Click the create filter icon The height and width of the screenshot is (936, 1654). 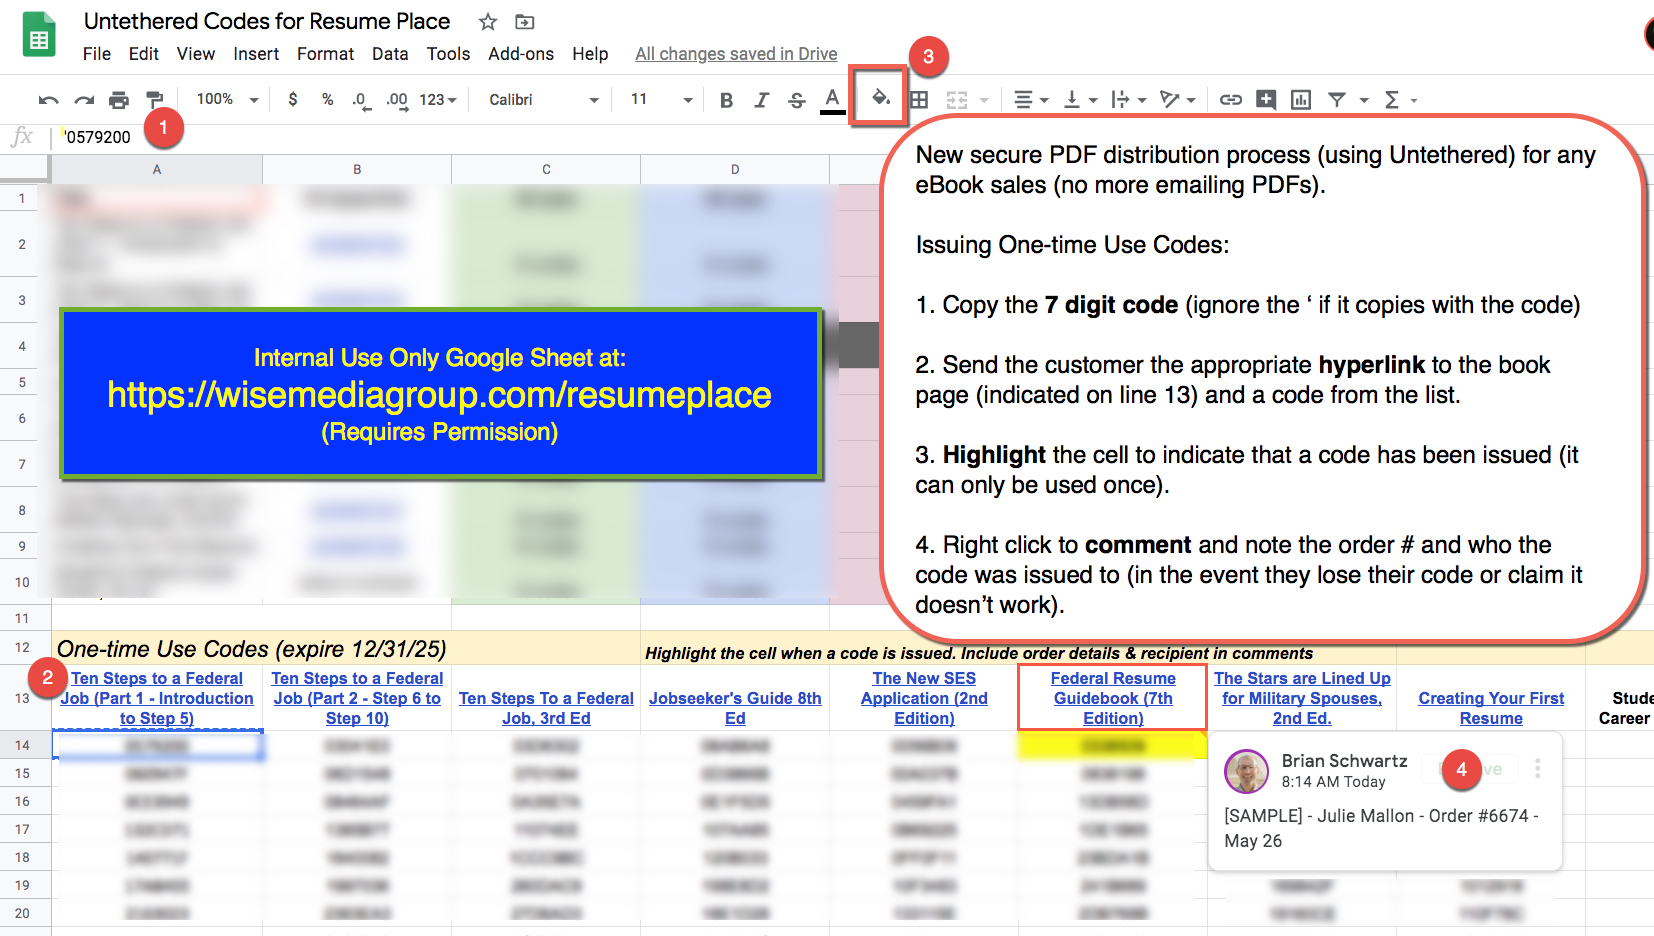1337,100
